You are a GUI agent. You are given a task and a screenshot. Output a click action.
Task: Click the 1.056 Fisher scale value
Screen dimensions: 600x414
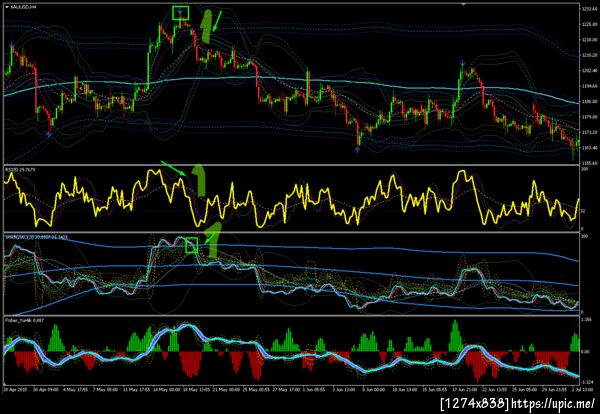tap(586, 319)
